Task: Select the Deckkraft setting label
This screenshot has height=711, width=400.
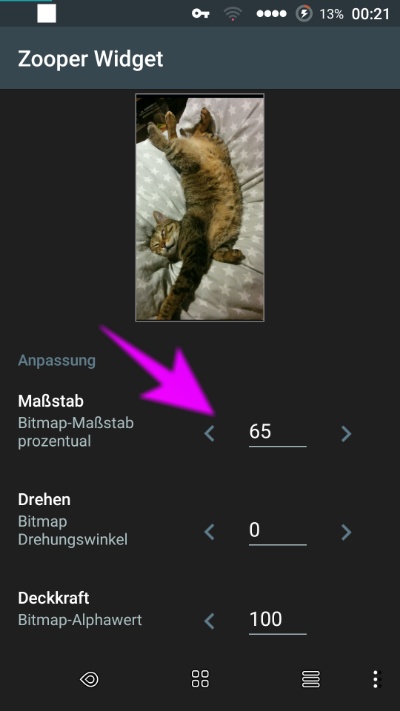Action: (x=54, y=598)
